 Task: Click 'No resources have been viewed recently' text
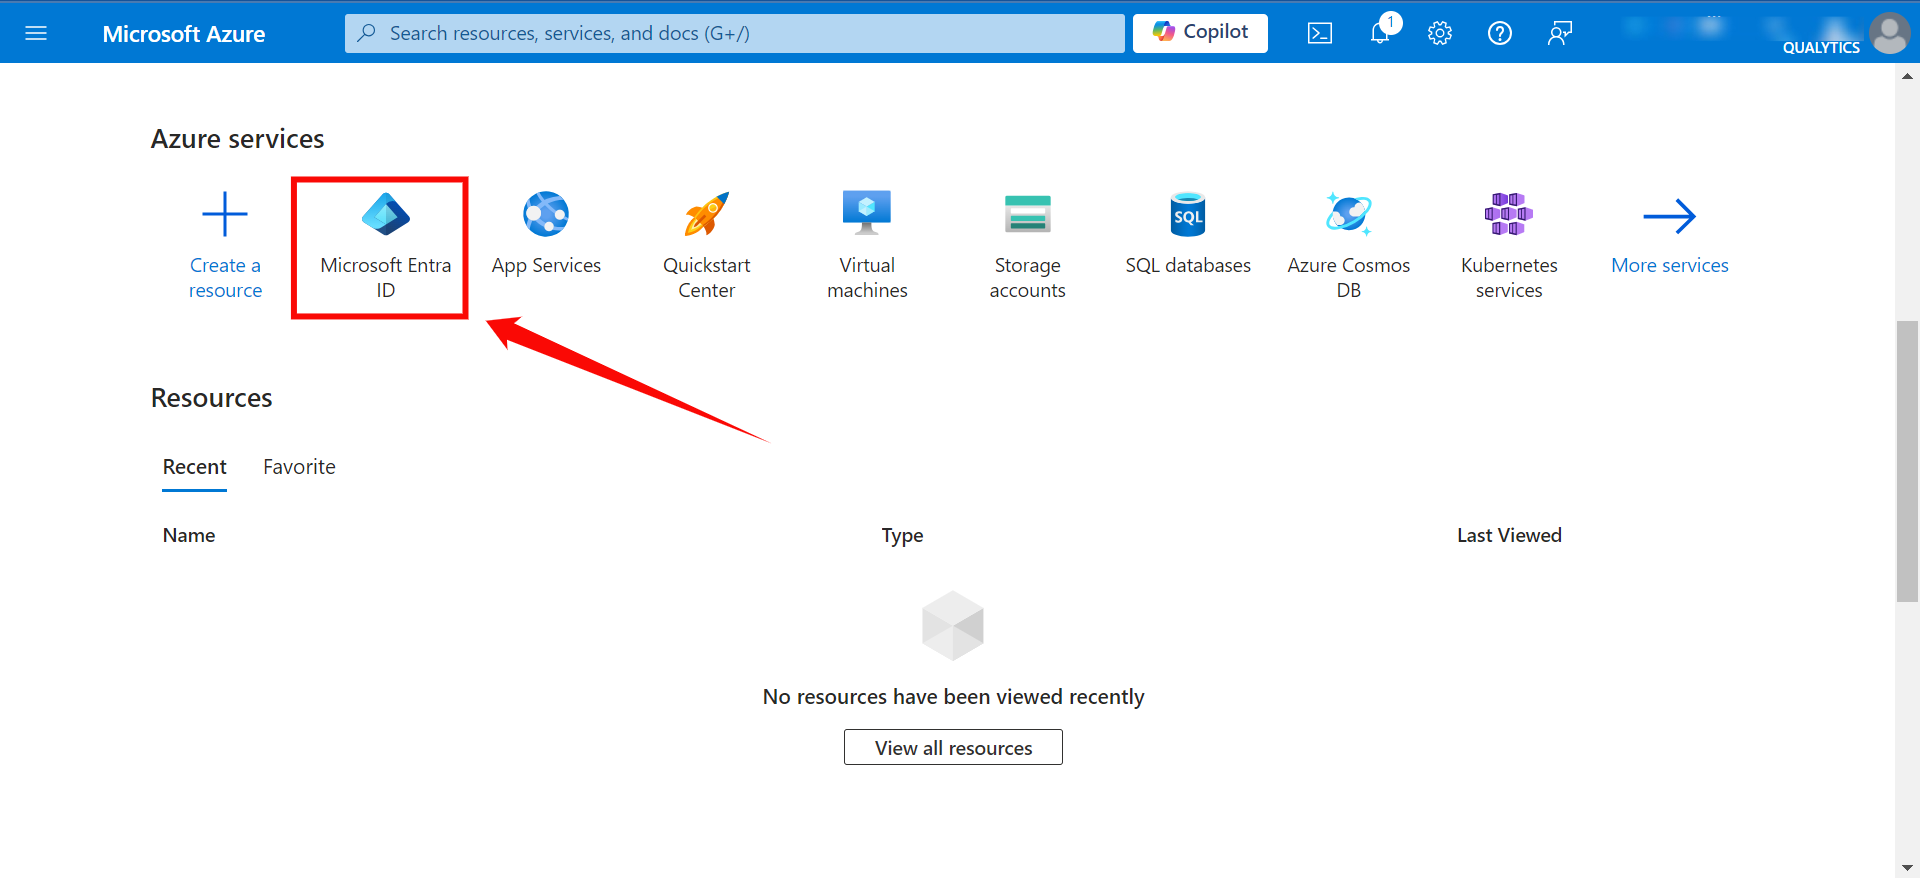pos(953,697)
